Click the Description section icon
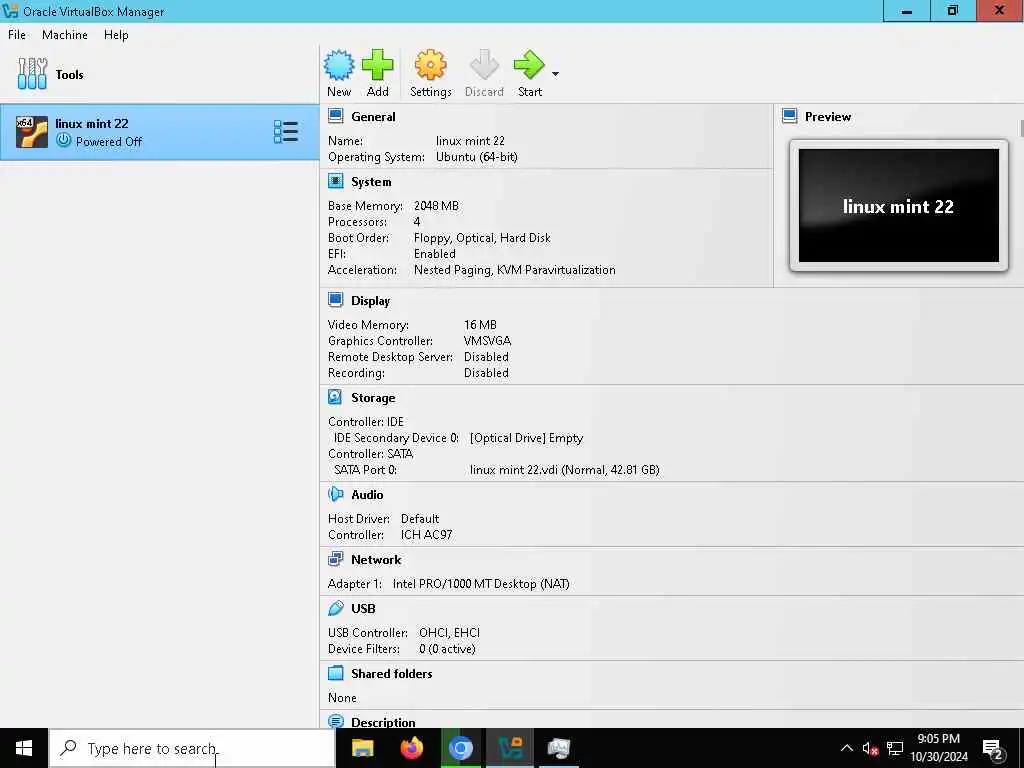The width and height of the screenshot is (1024, 768). click(336, 721)
